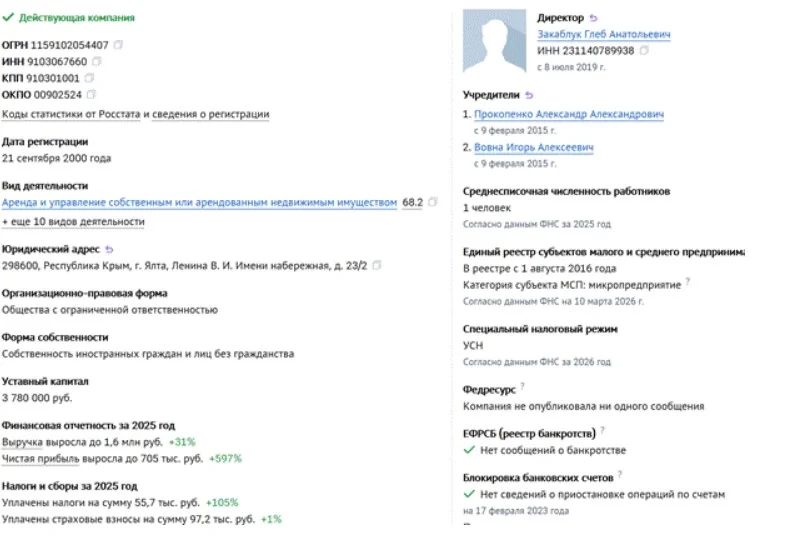Open director Закаблук Глеб Анатольевич's profile link
The width and height of the screenshot is (797, 539).
point(604,34)
